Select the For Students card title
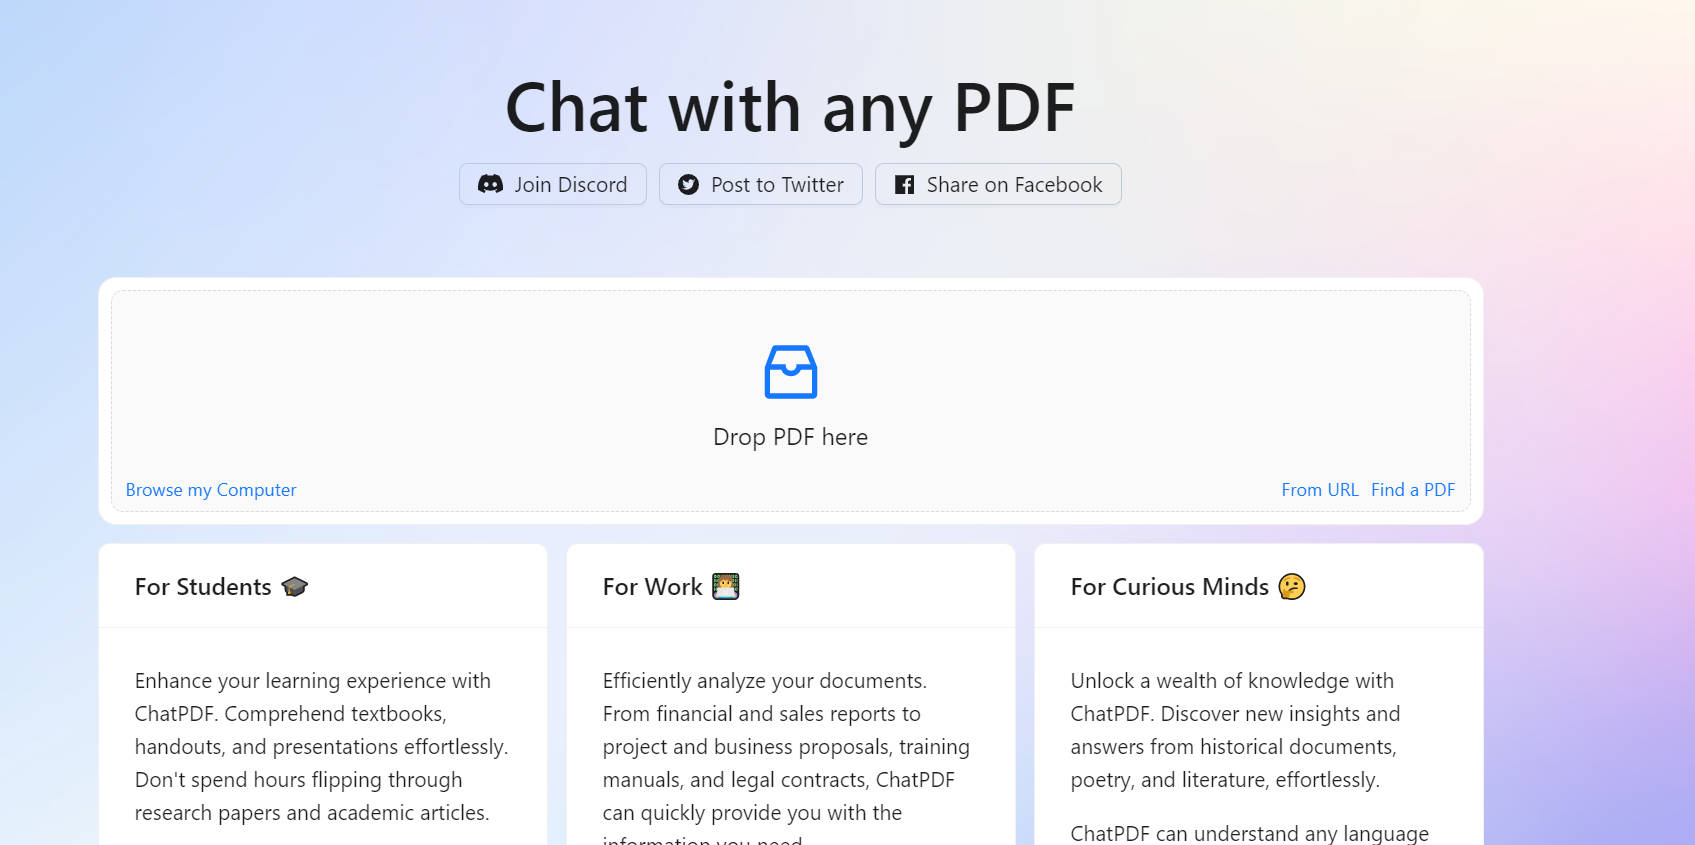 tap(203, 587)
